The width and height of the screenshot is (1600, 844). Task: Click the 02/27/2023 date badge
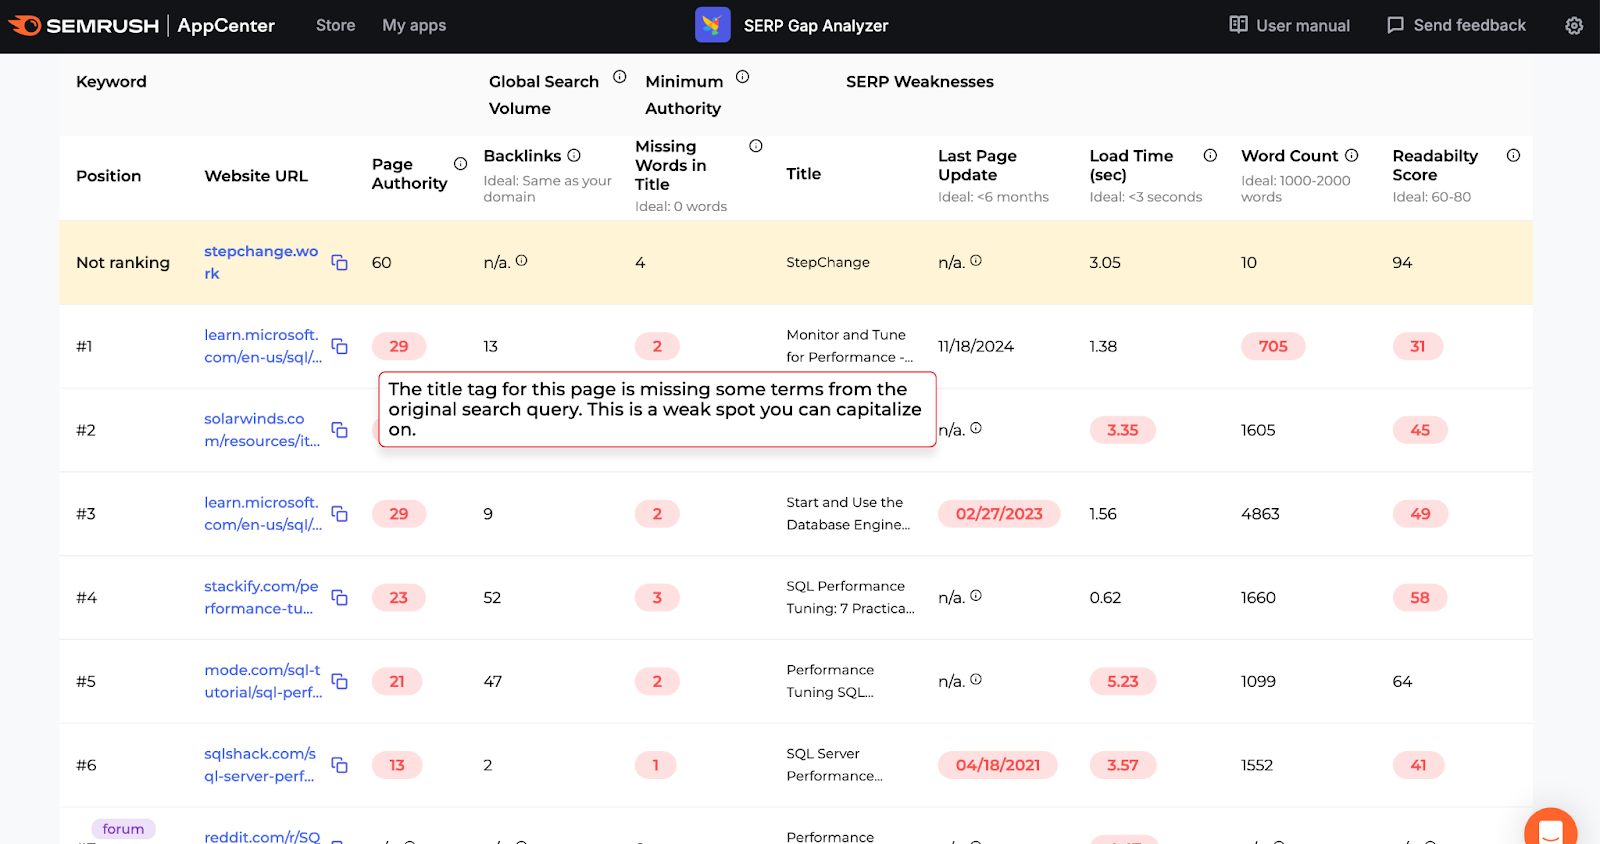pyautogui.click(x=998, y=514)
